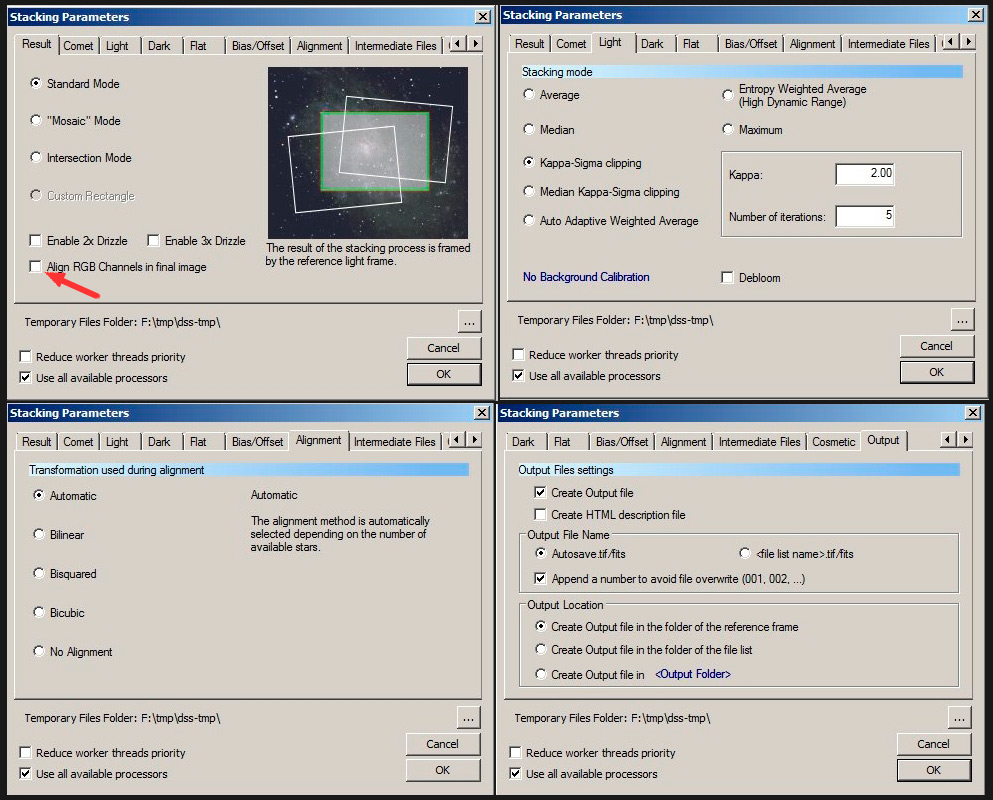Open the Cosmetic tab
This screenshot has height=800, width=993.
click(x=833, y=442)
